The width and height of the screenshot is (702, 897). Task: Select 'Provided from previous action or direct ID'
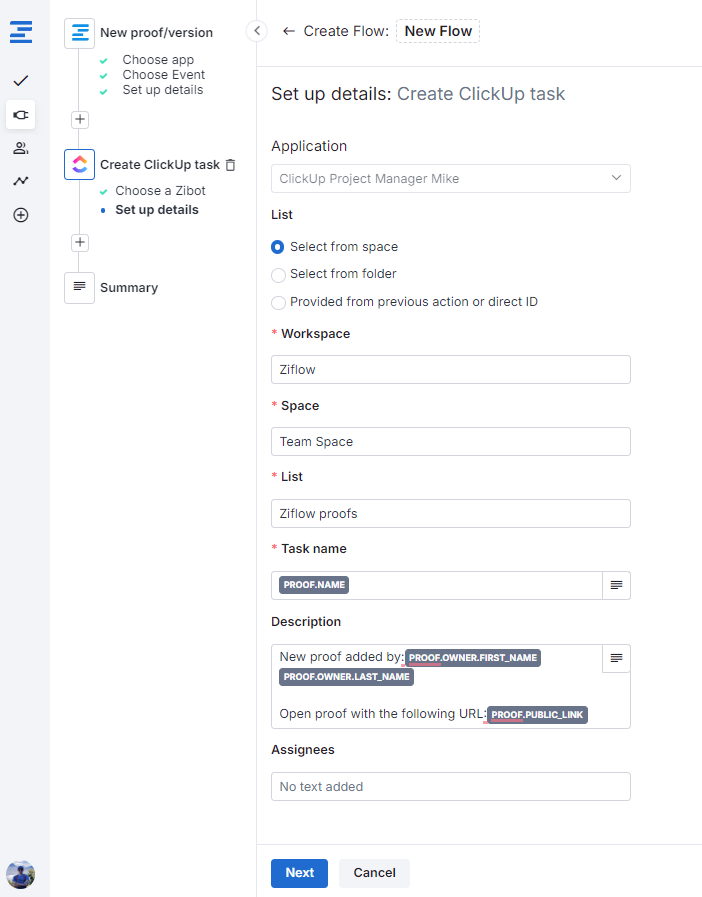point(278,302)
